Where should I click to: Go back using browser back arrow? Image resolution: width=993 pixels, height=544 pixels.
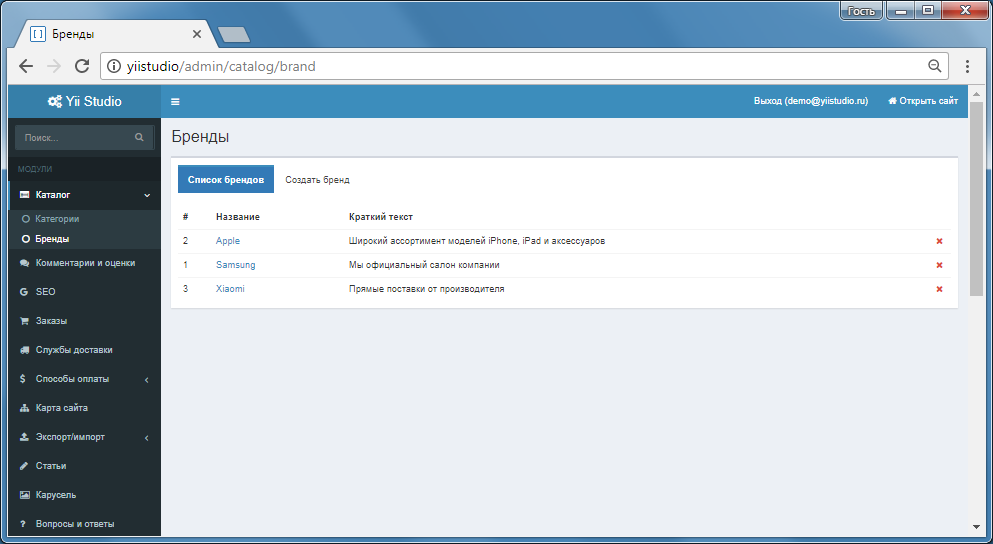[26, 66]
